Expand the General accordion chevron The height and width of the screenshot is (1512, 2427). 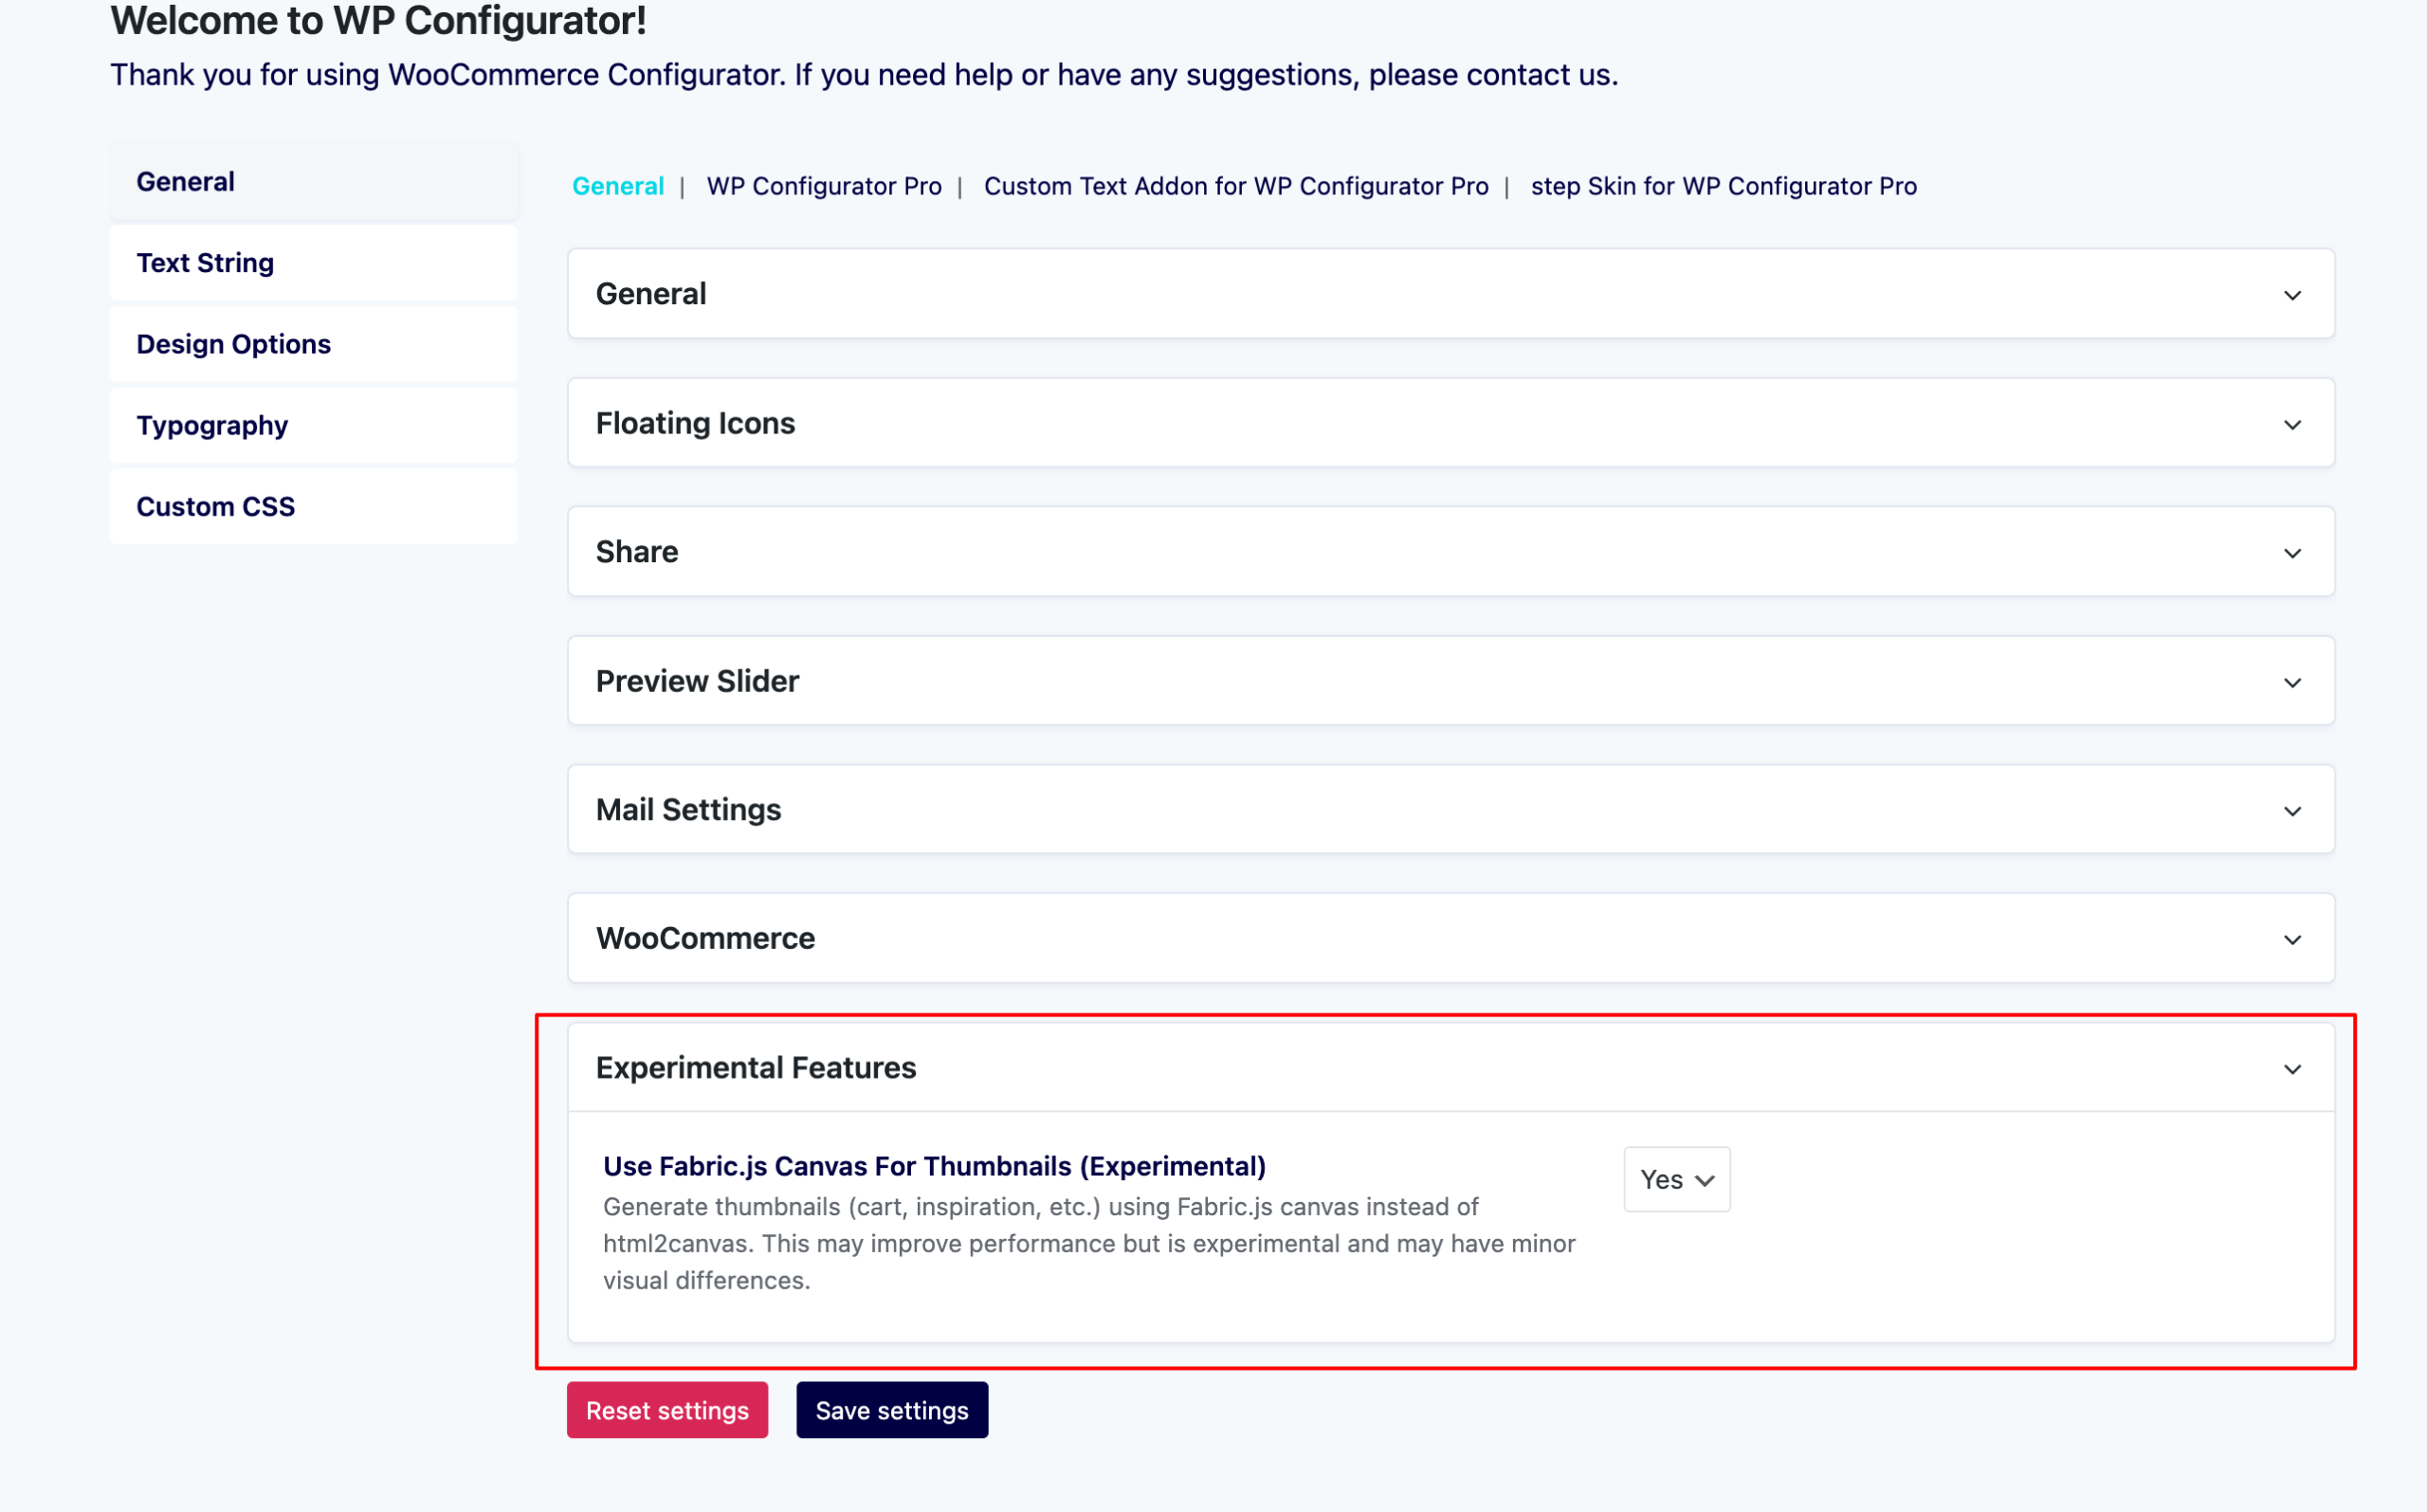click(2292, 295)
